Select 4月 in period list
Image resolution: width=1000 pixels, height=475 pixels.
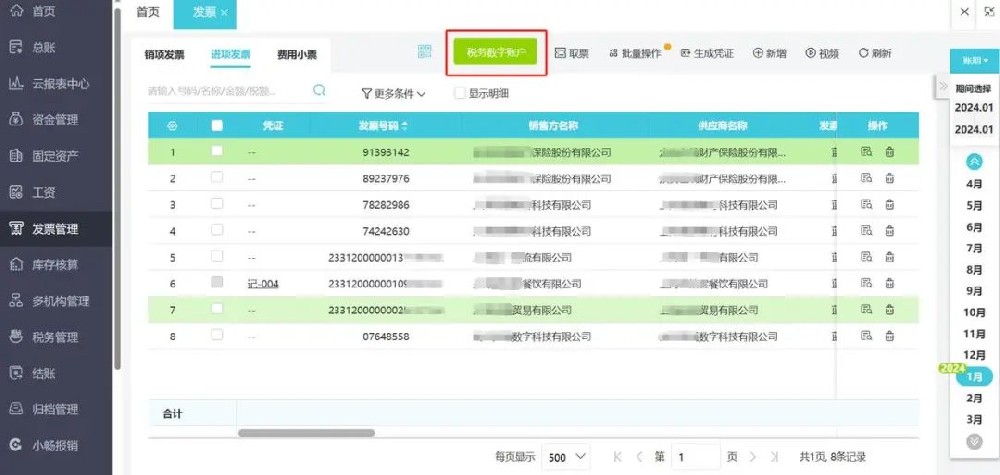pyautogui.click(x=974, y=184)
